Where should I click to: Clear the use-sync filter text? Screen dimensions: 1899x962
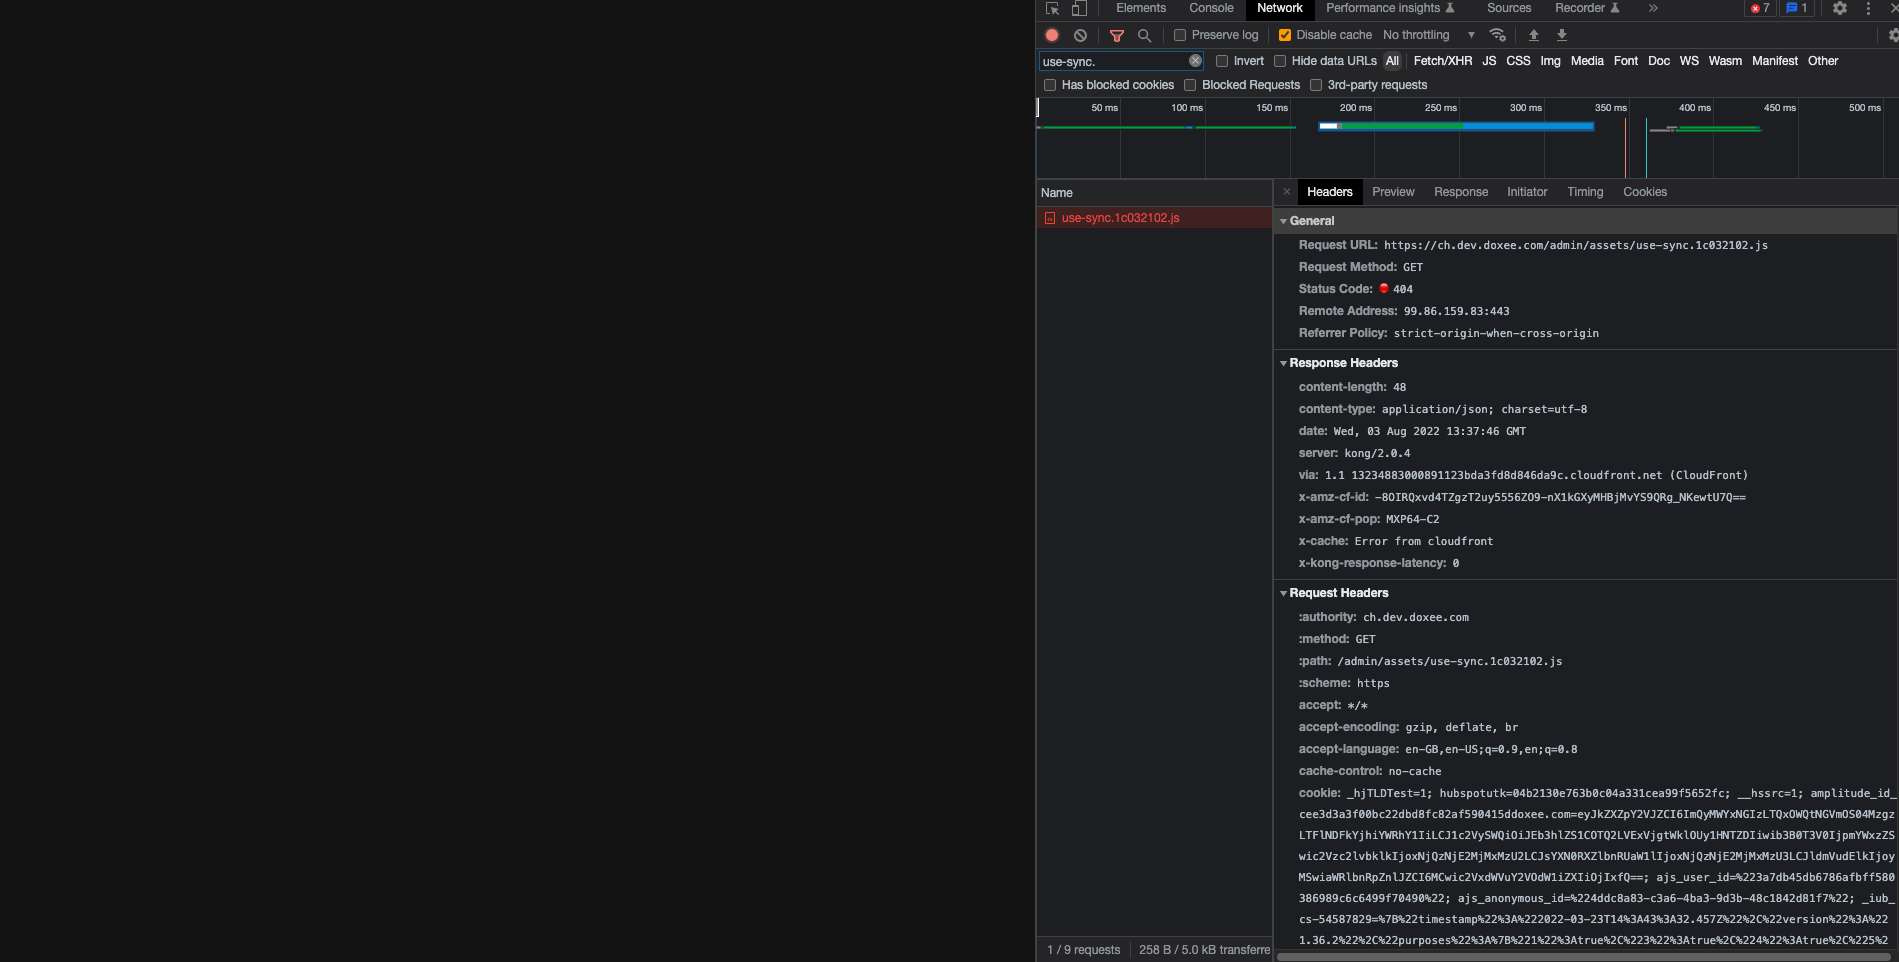point(1195,60)
